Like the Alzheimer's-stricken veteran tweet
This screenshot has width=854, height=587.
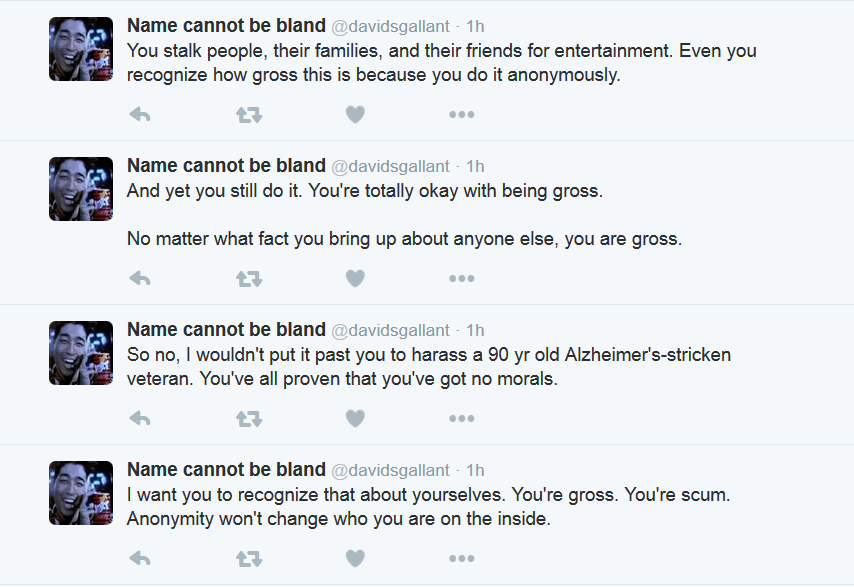pos(355,418)
